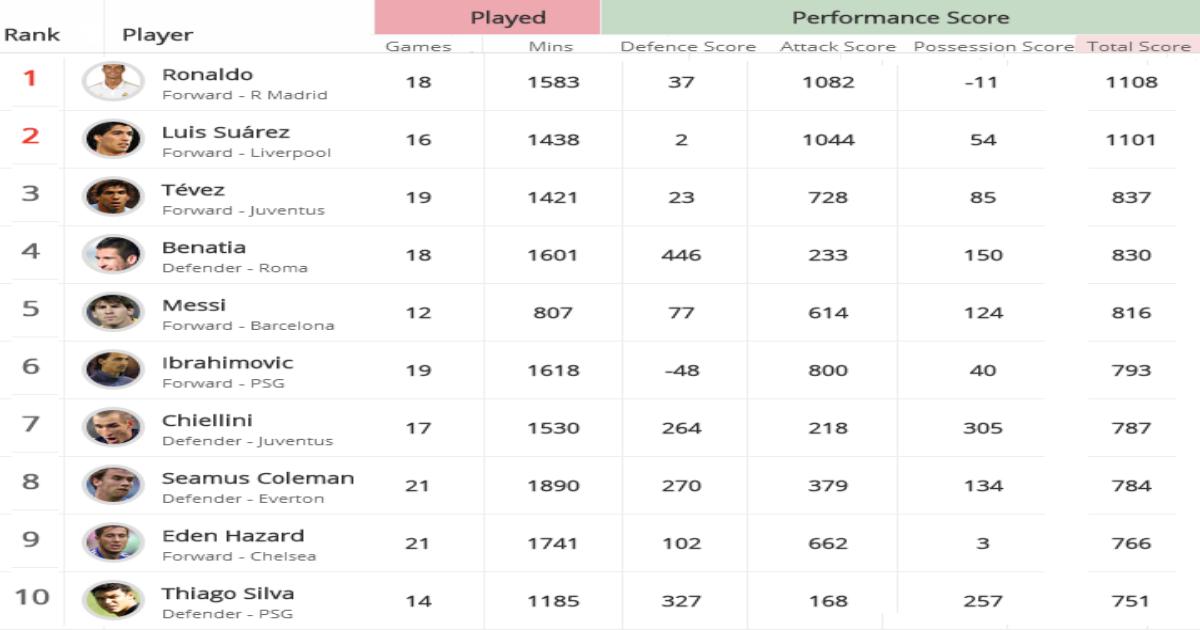Open Luis Suárez's profile photo

pyautogui.click(x=112, y=139)
